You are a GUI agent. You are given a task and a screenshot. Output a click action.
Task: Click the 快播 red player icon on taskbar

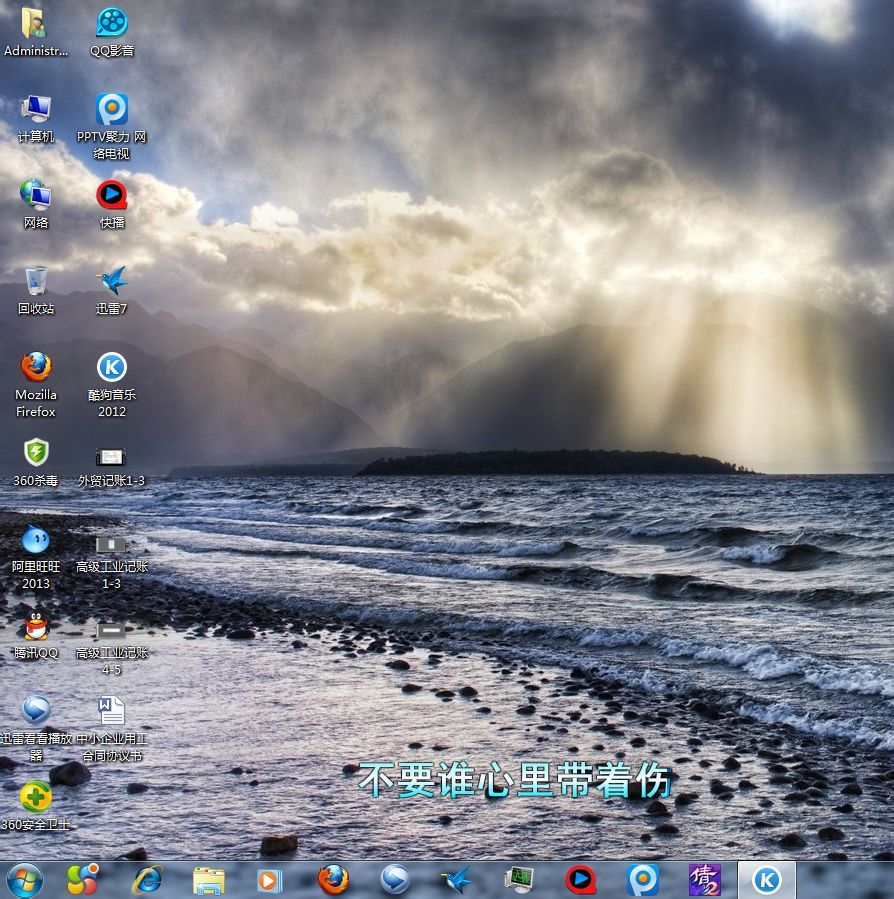(581, 880)
